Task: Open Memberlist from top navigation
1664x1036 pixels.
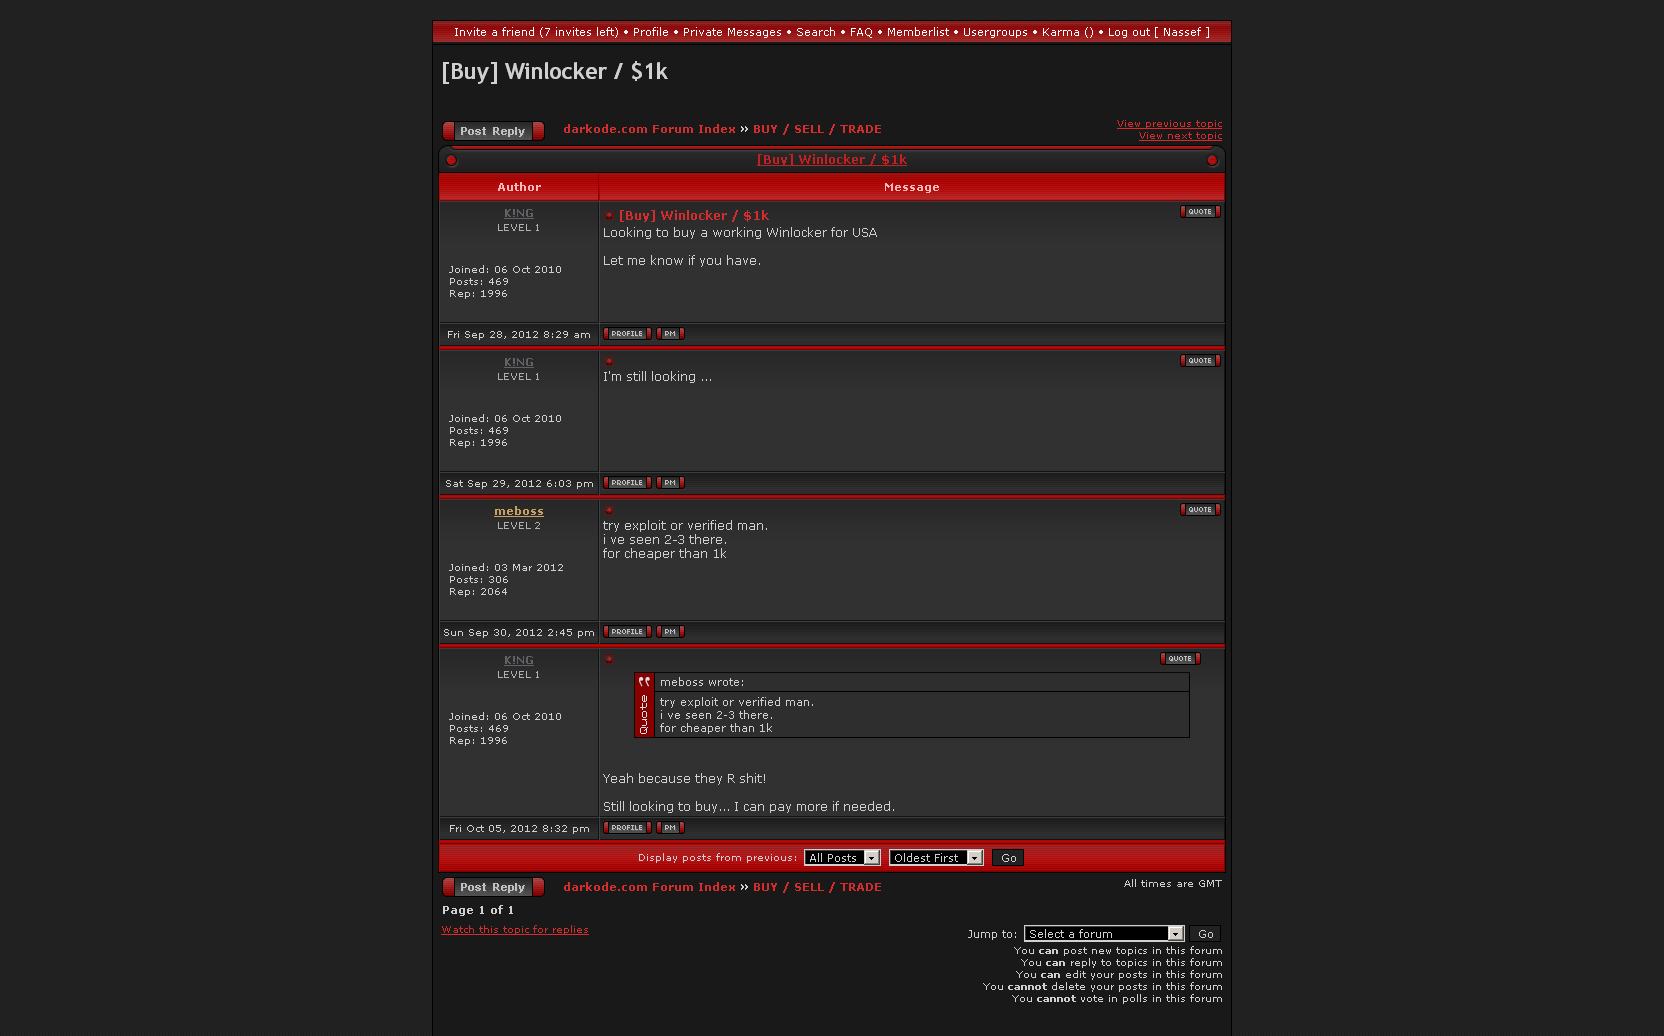Action: pos(917,32)
